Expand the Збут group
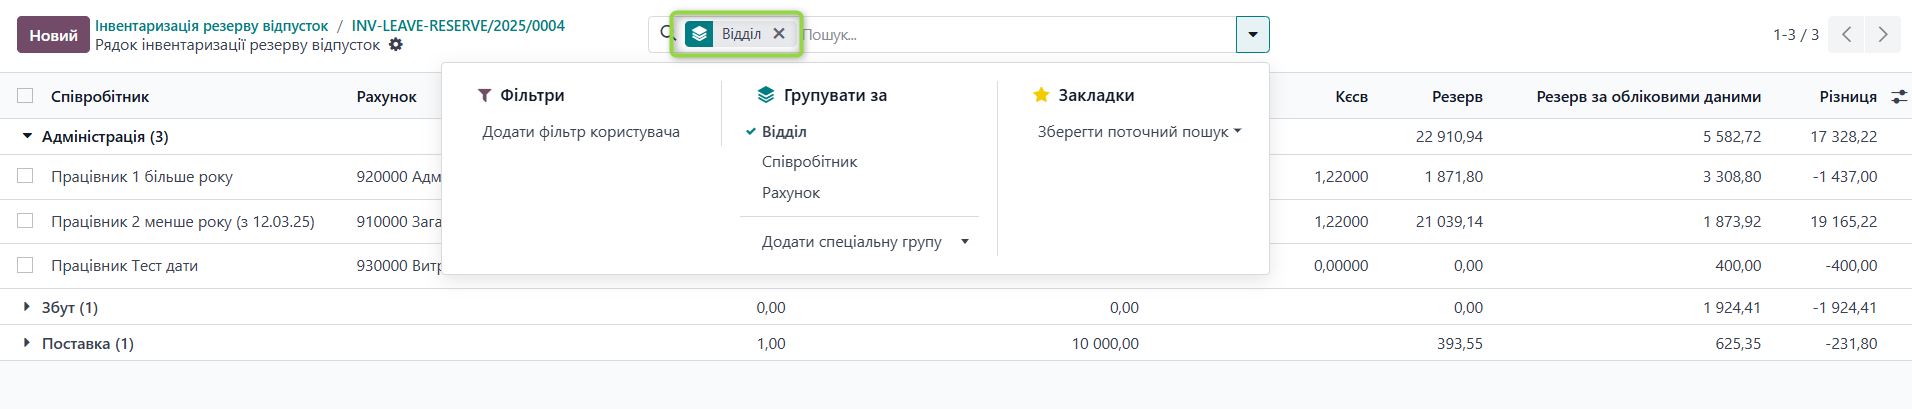This screenshot has width=1912, height=409. coord(27,307)
